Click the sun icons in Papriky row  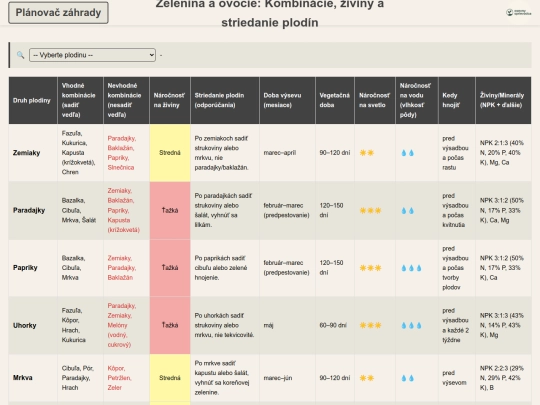coord(370,268)
